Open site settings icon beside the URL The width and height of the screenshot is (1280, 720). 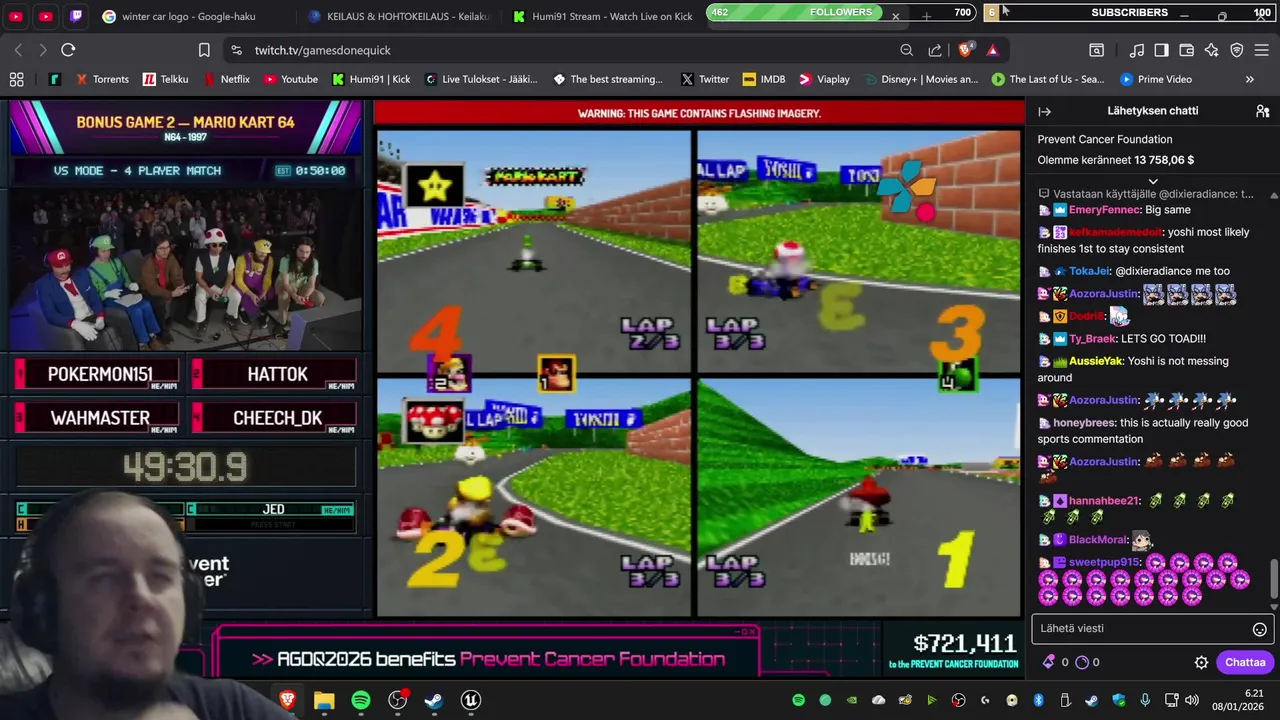[x=236, y=50]
